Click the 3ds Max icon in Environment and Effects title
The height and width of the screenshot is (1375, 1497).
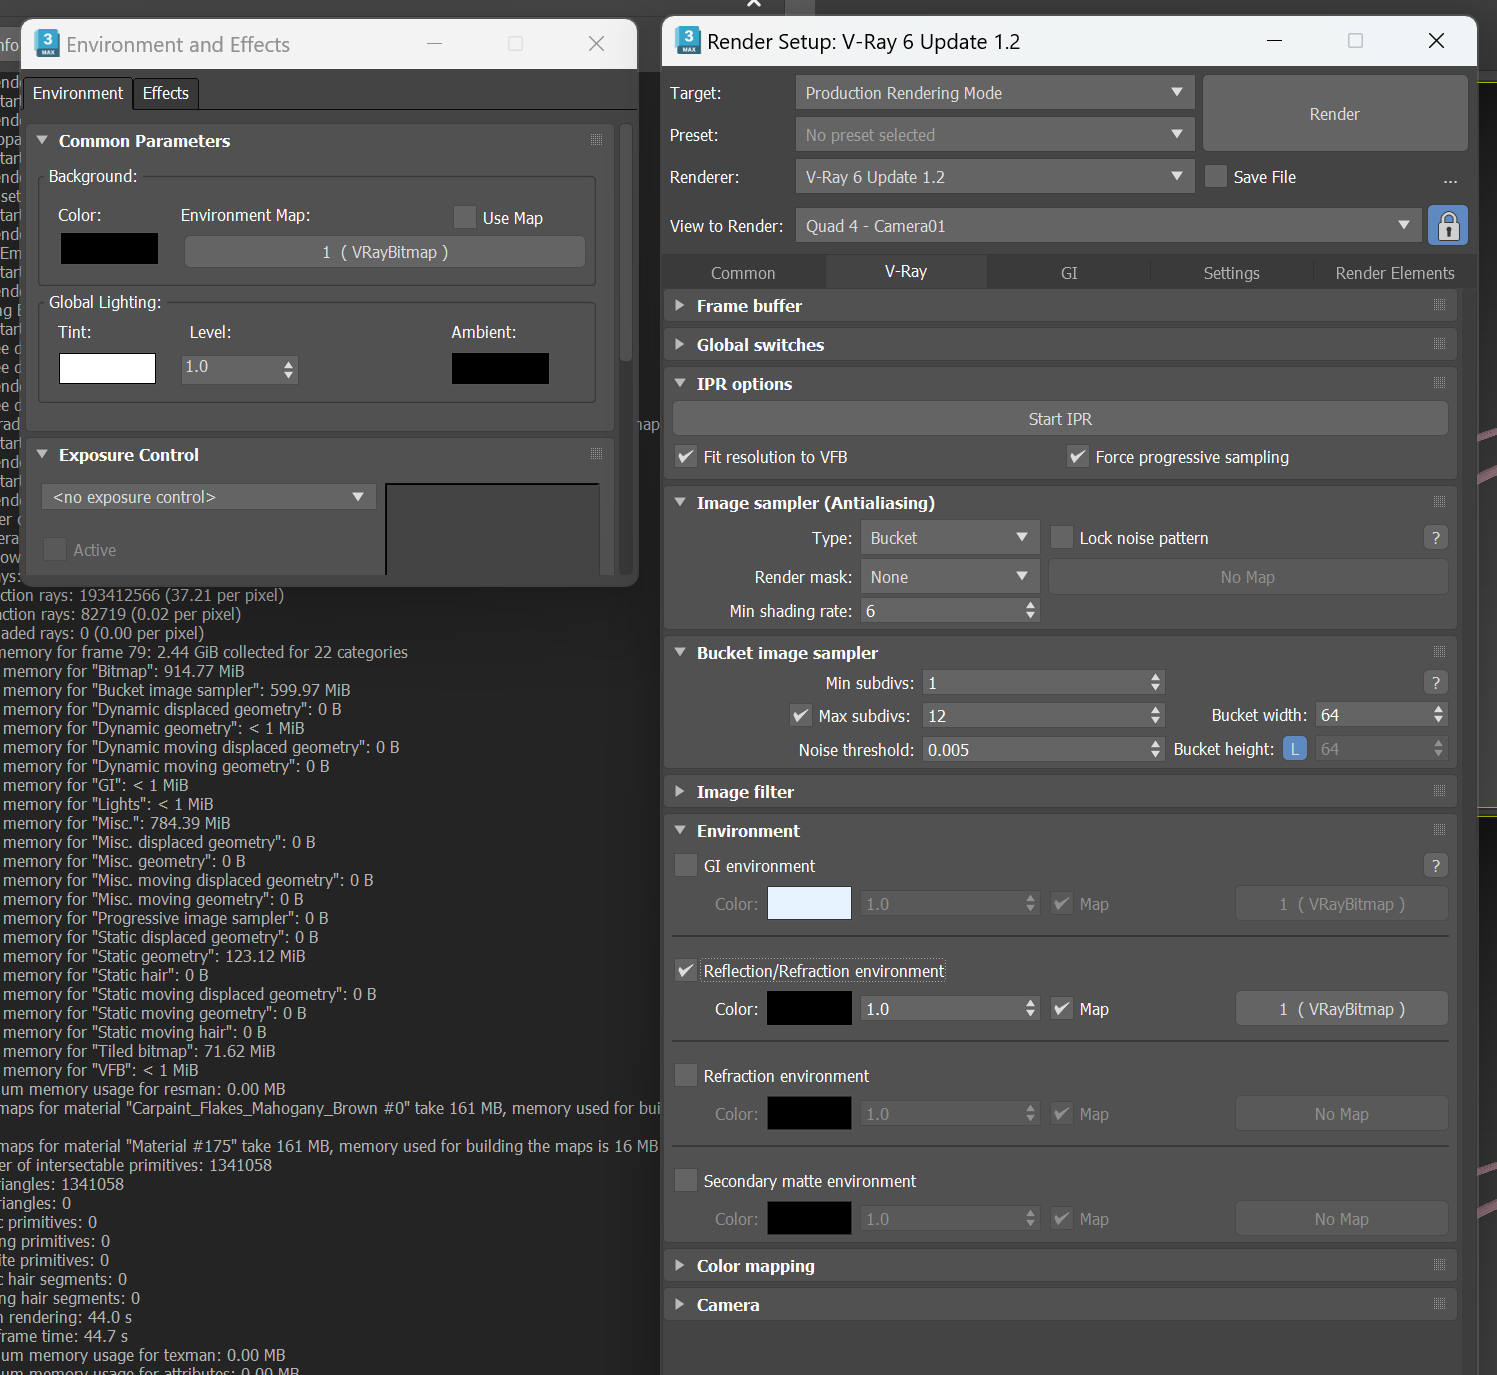(x=47, y=44)
